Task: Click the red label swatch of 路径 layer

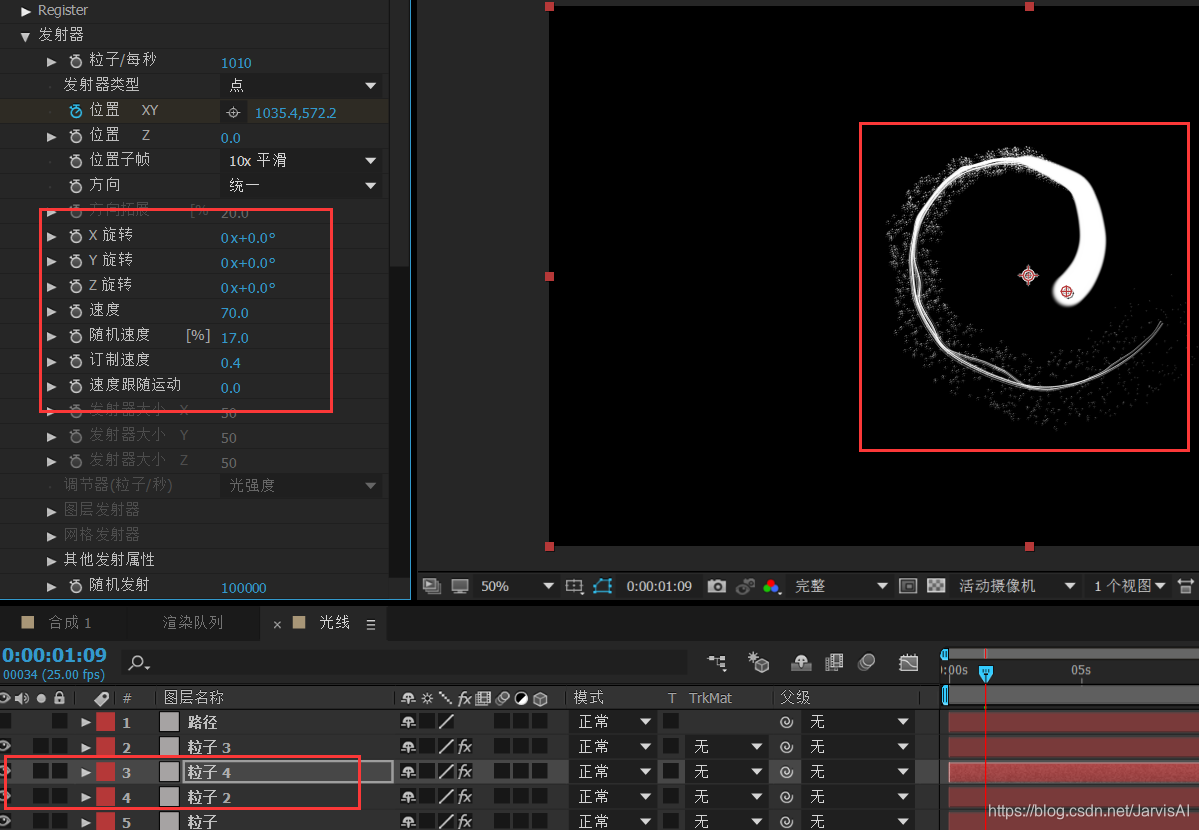Action: [x=106, y=722]
